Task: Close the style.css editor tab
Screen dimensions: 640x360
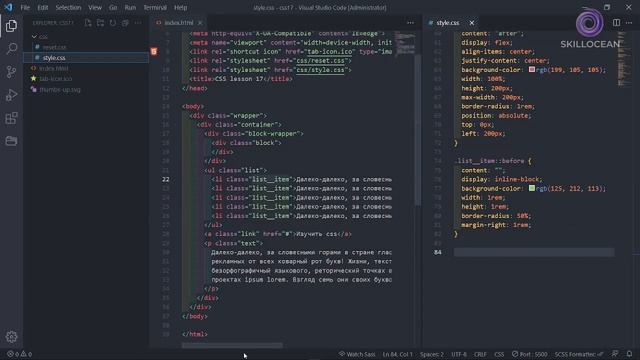Action: pyautogui.click(x=472, y=23)
